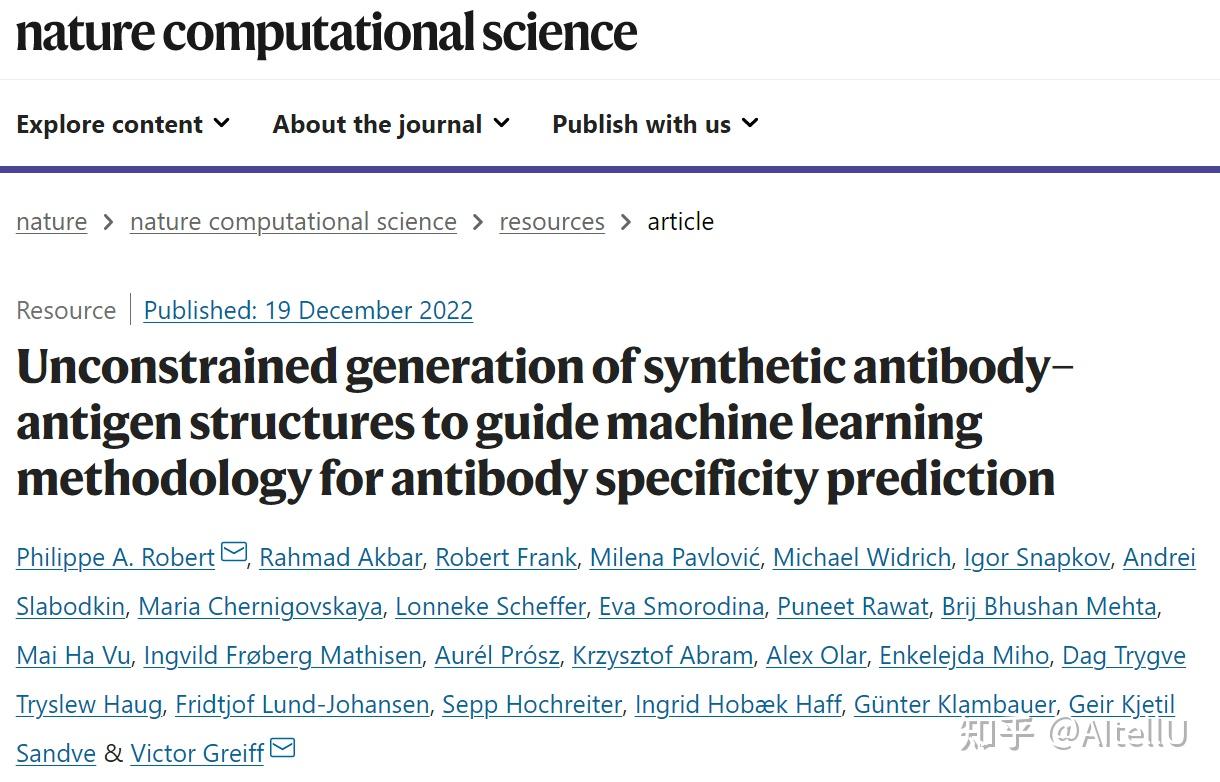Open author Sepp Hochreiter's link
1220x782 pixels.
pyautogui.click(x=532, y=704)
